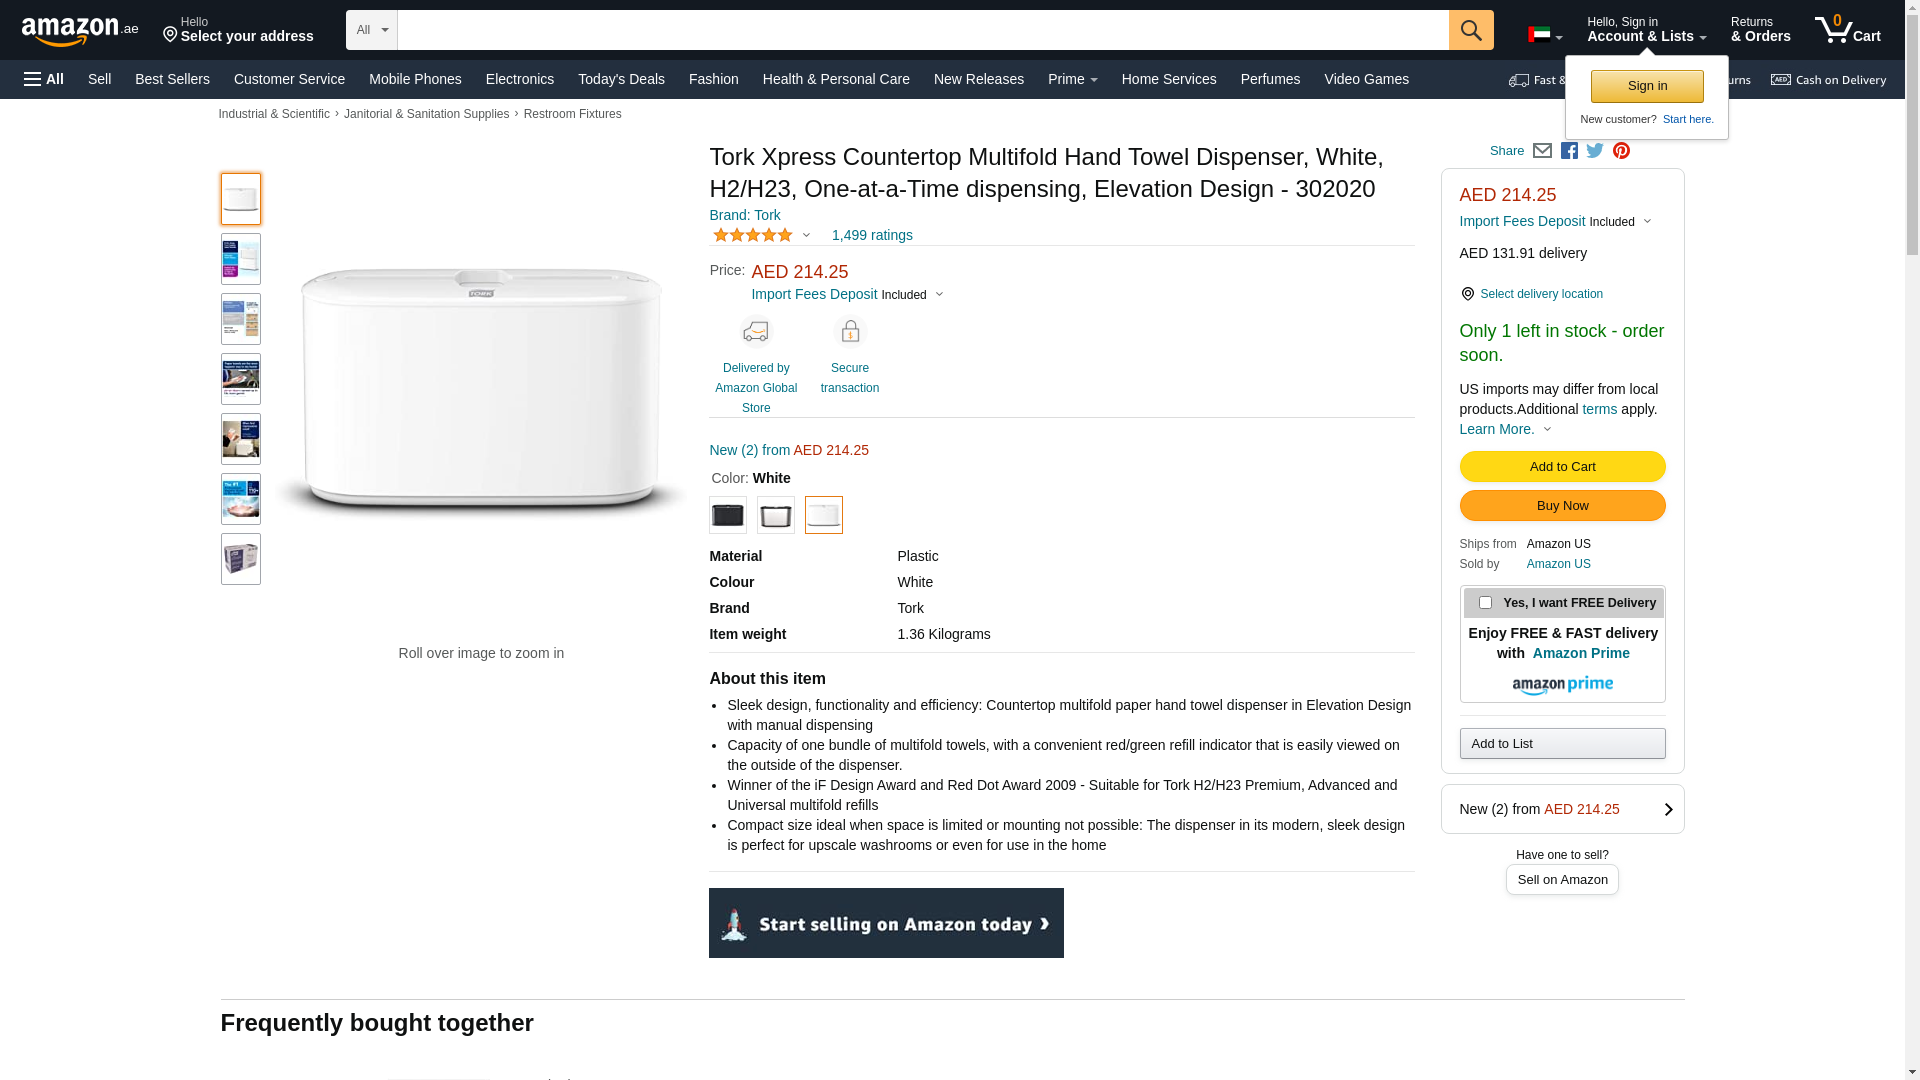Share product on Facebook
The width and height of the screenshot is (1920, 1080).
pos(1569,151)
